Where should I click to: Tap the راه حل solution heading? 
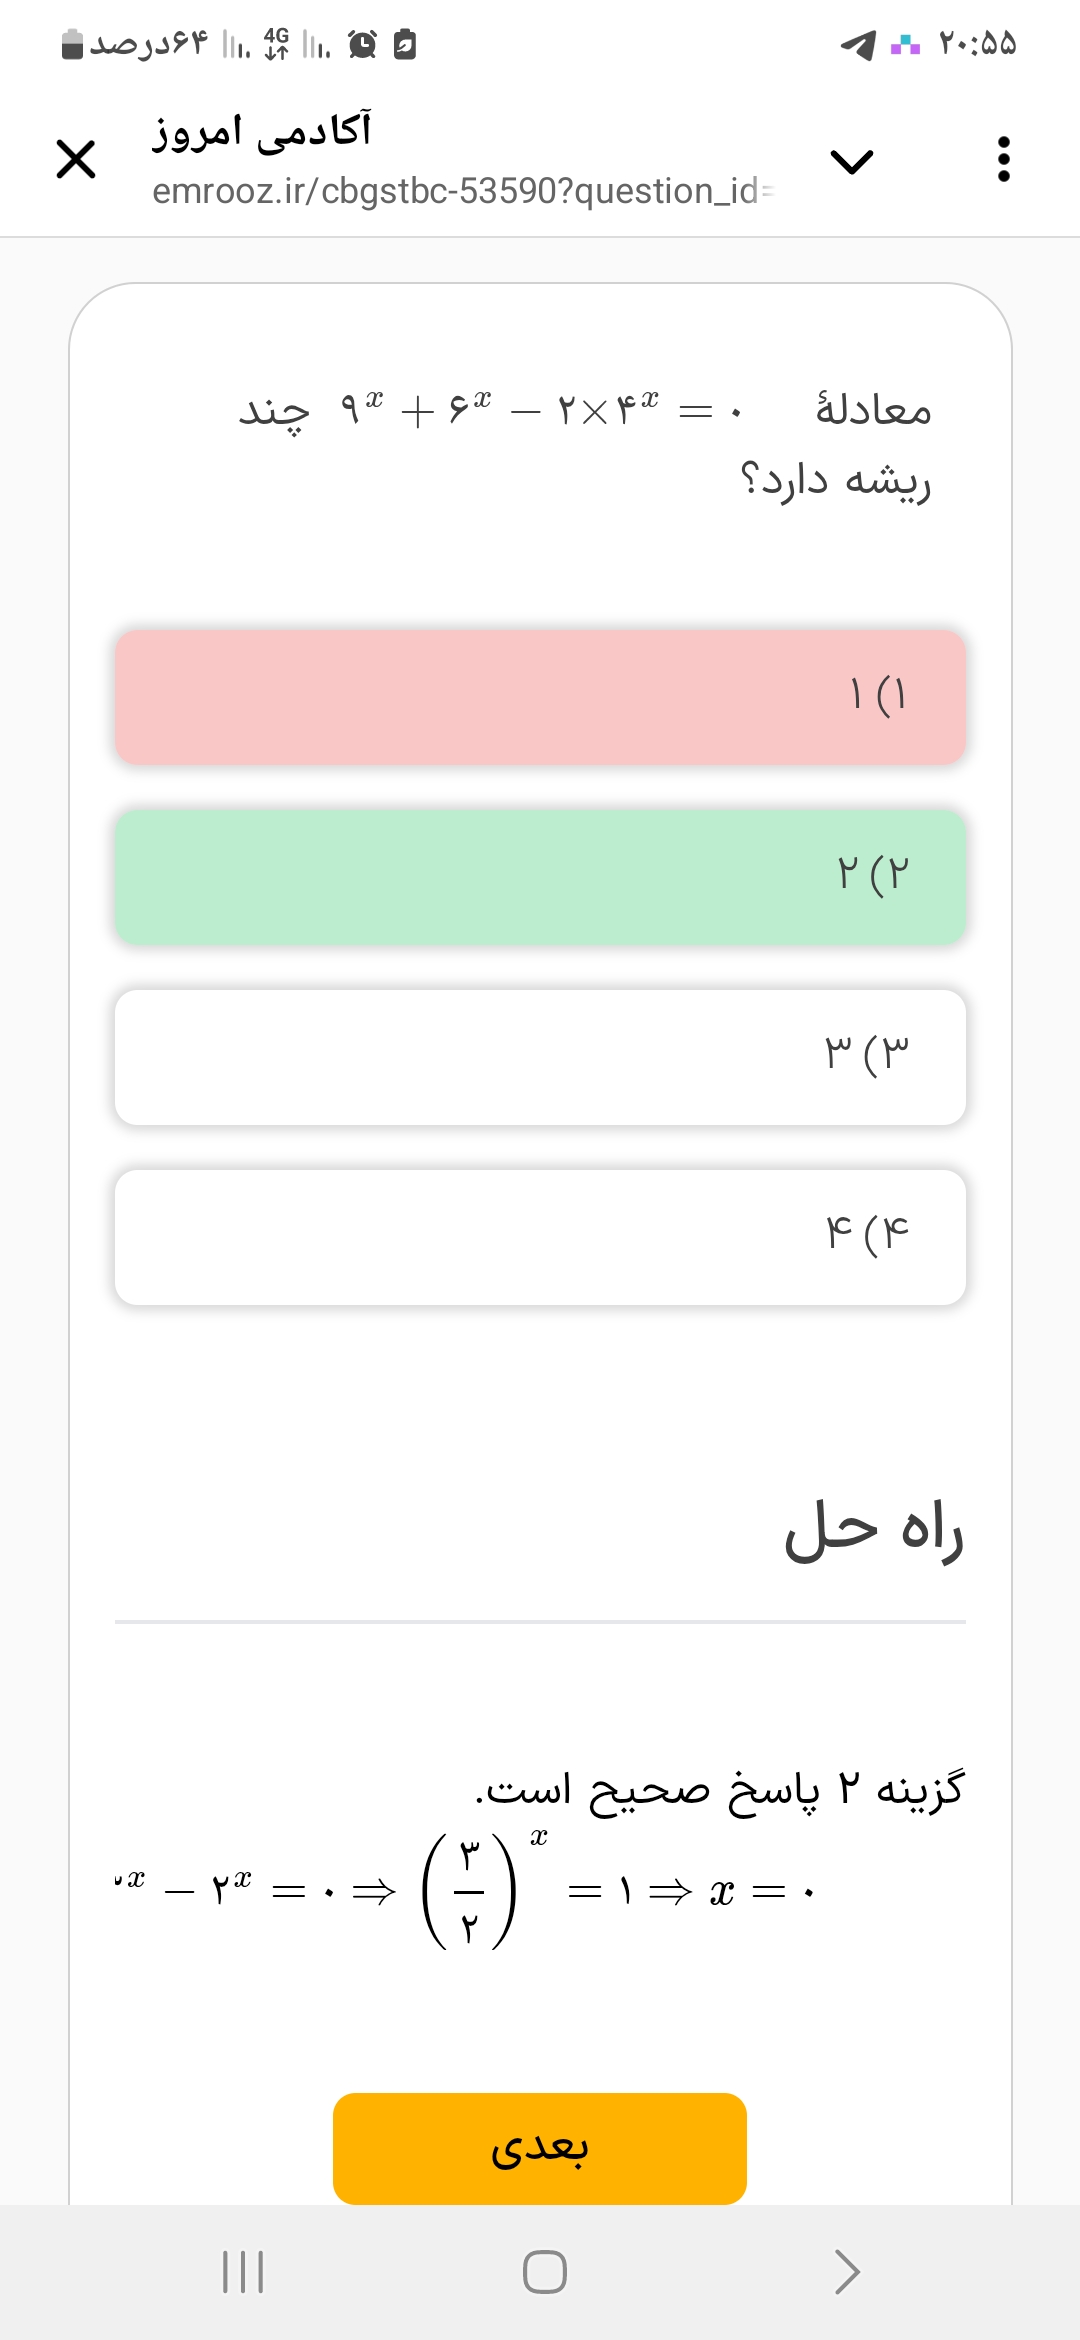[873, 1531]
